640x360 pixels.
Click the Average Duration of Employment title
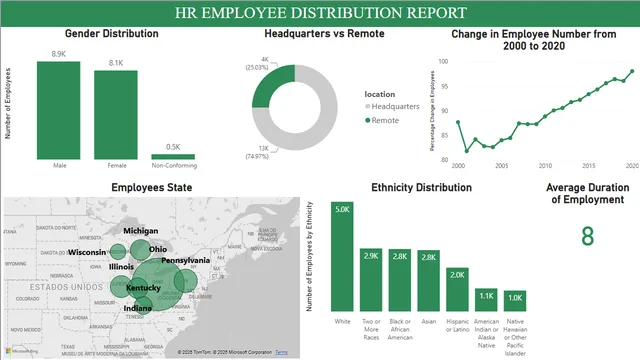[588, 193]
